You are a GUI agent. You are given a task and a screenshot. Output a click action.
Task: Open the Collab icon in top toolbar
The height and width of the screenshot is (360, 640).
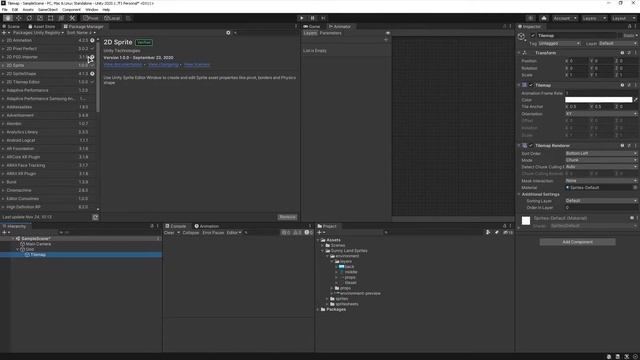click(x=530, y=18)
